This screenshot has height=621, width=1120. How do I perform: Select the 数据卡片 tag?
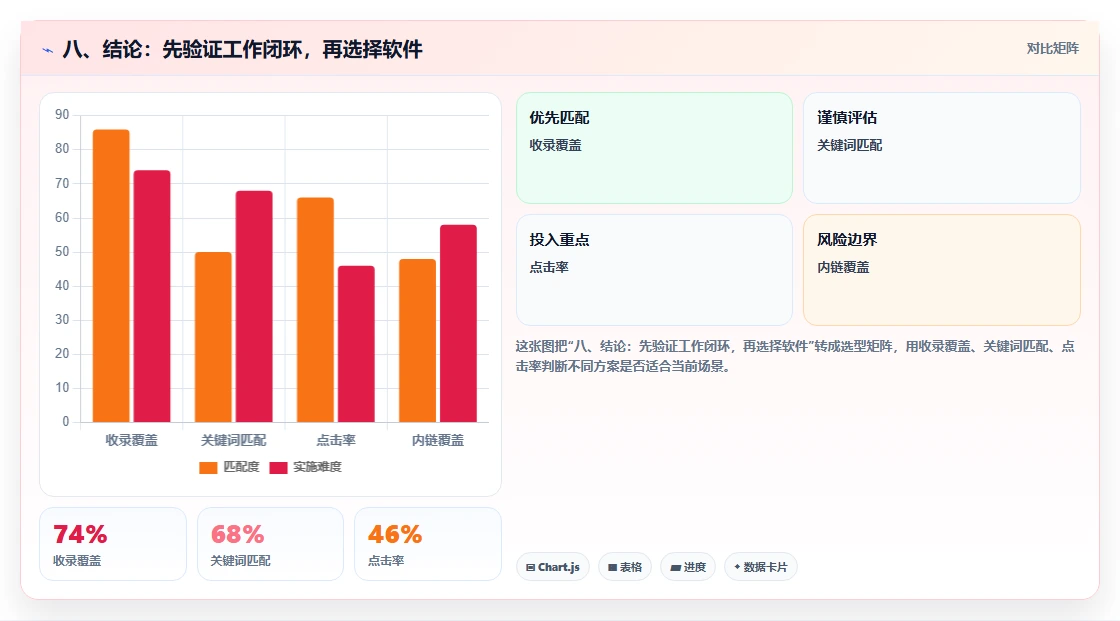pyautogui.click(x=761, y=567)
